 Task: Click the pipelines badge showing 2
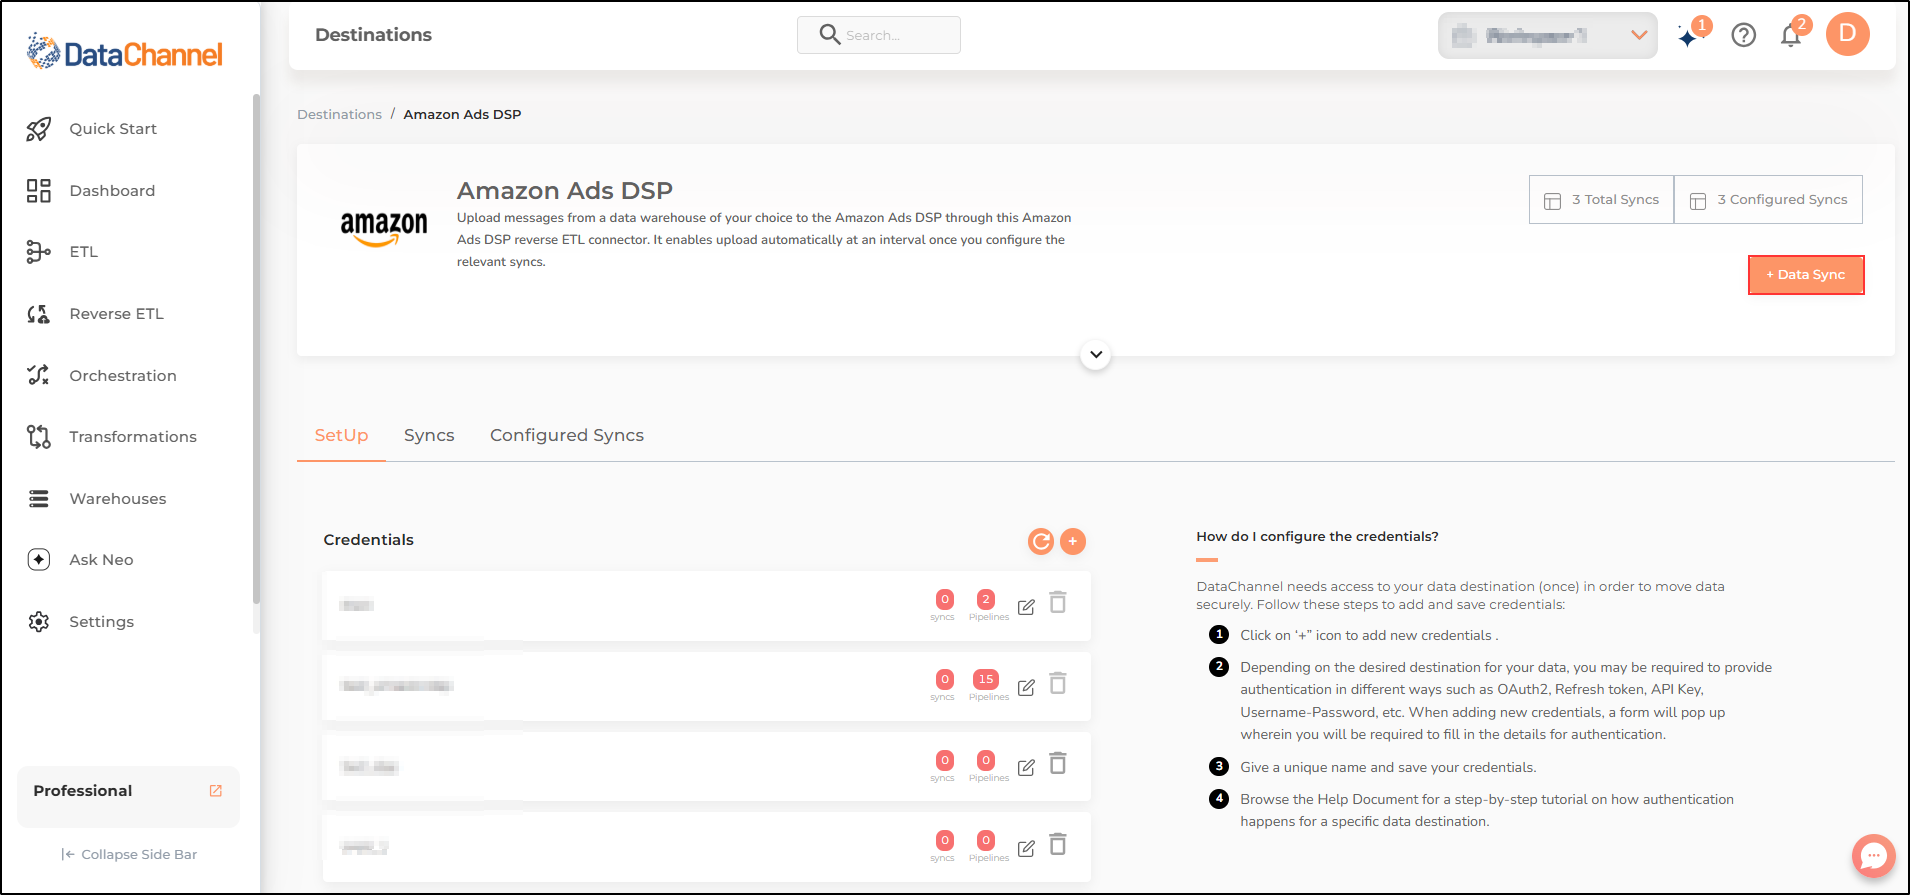[x=986, y=599]
